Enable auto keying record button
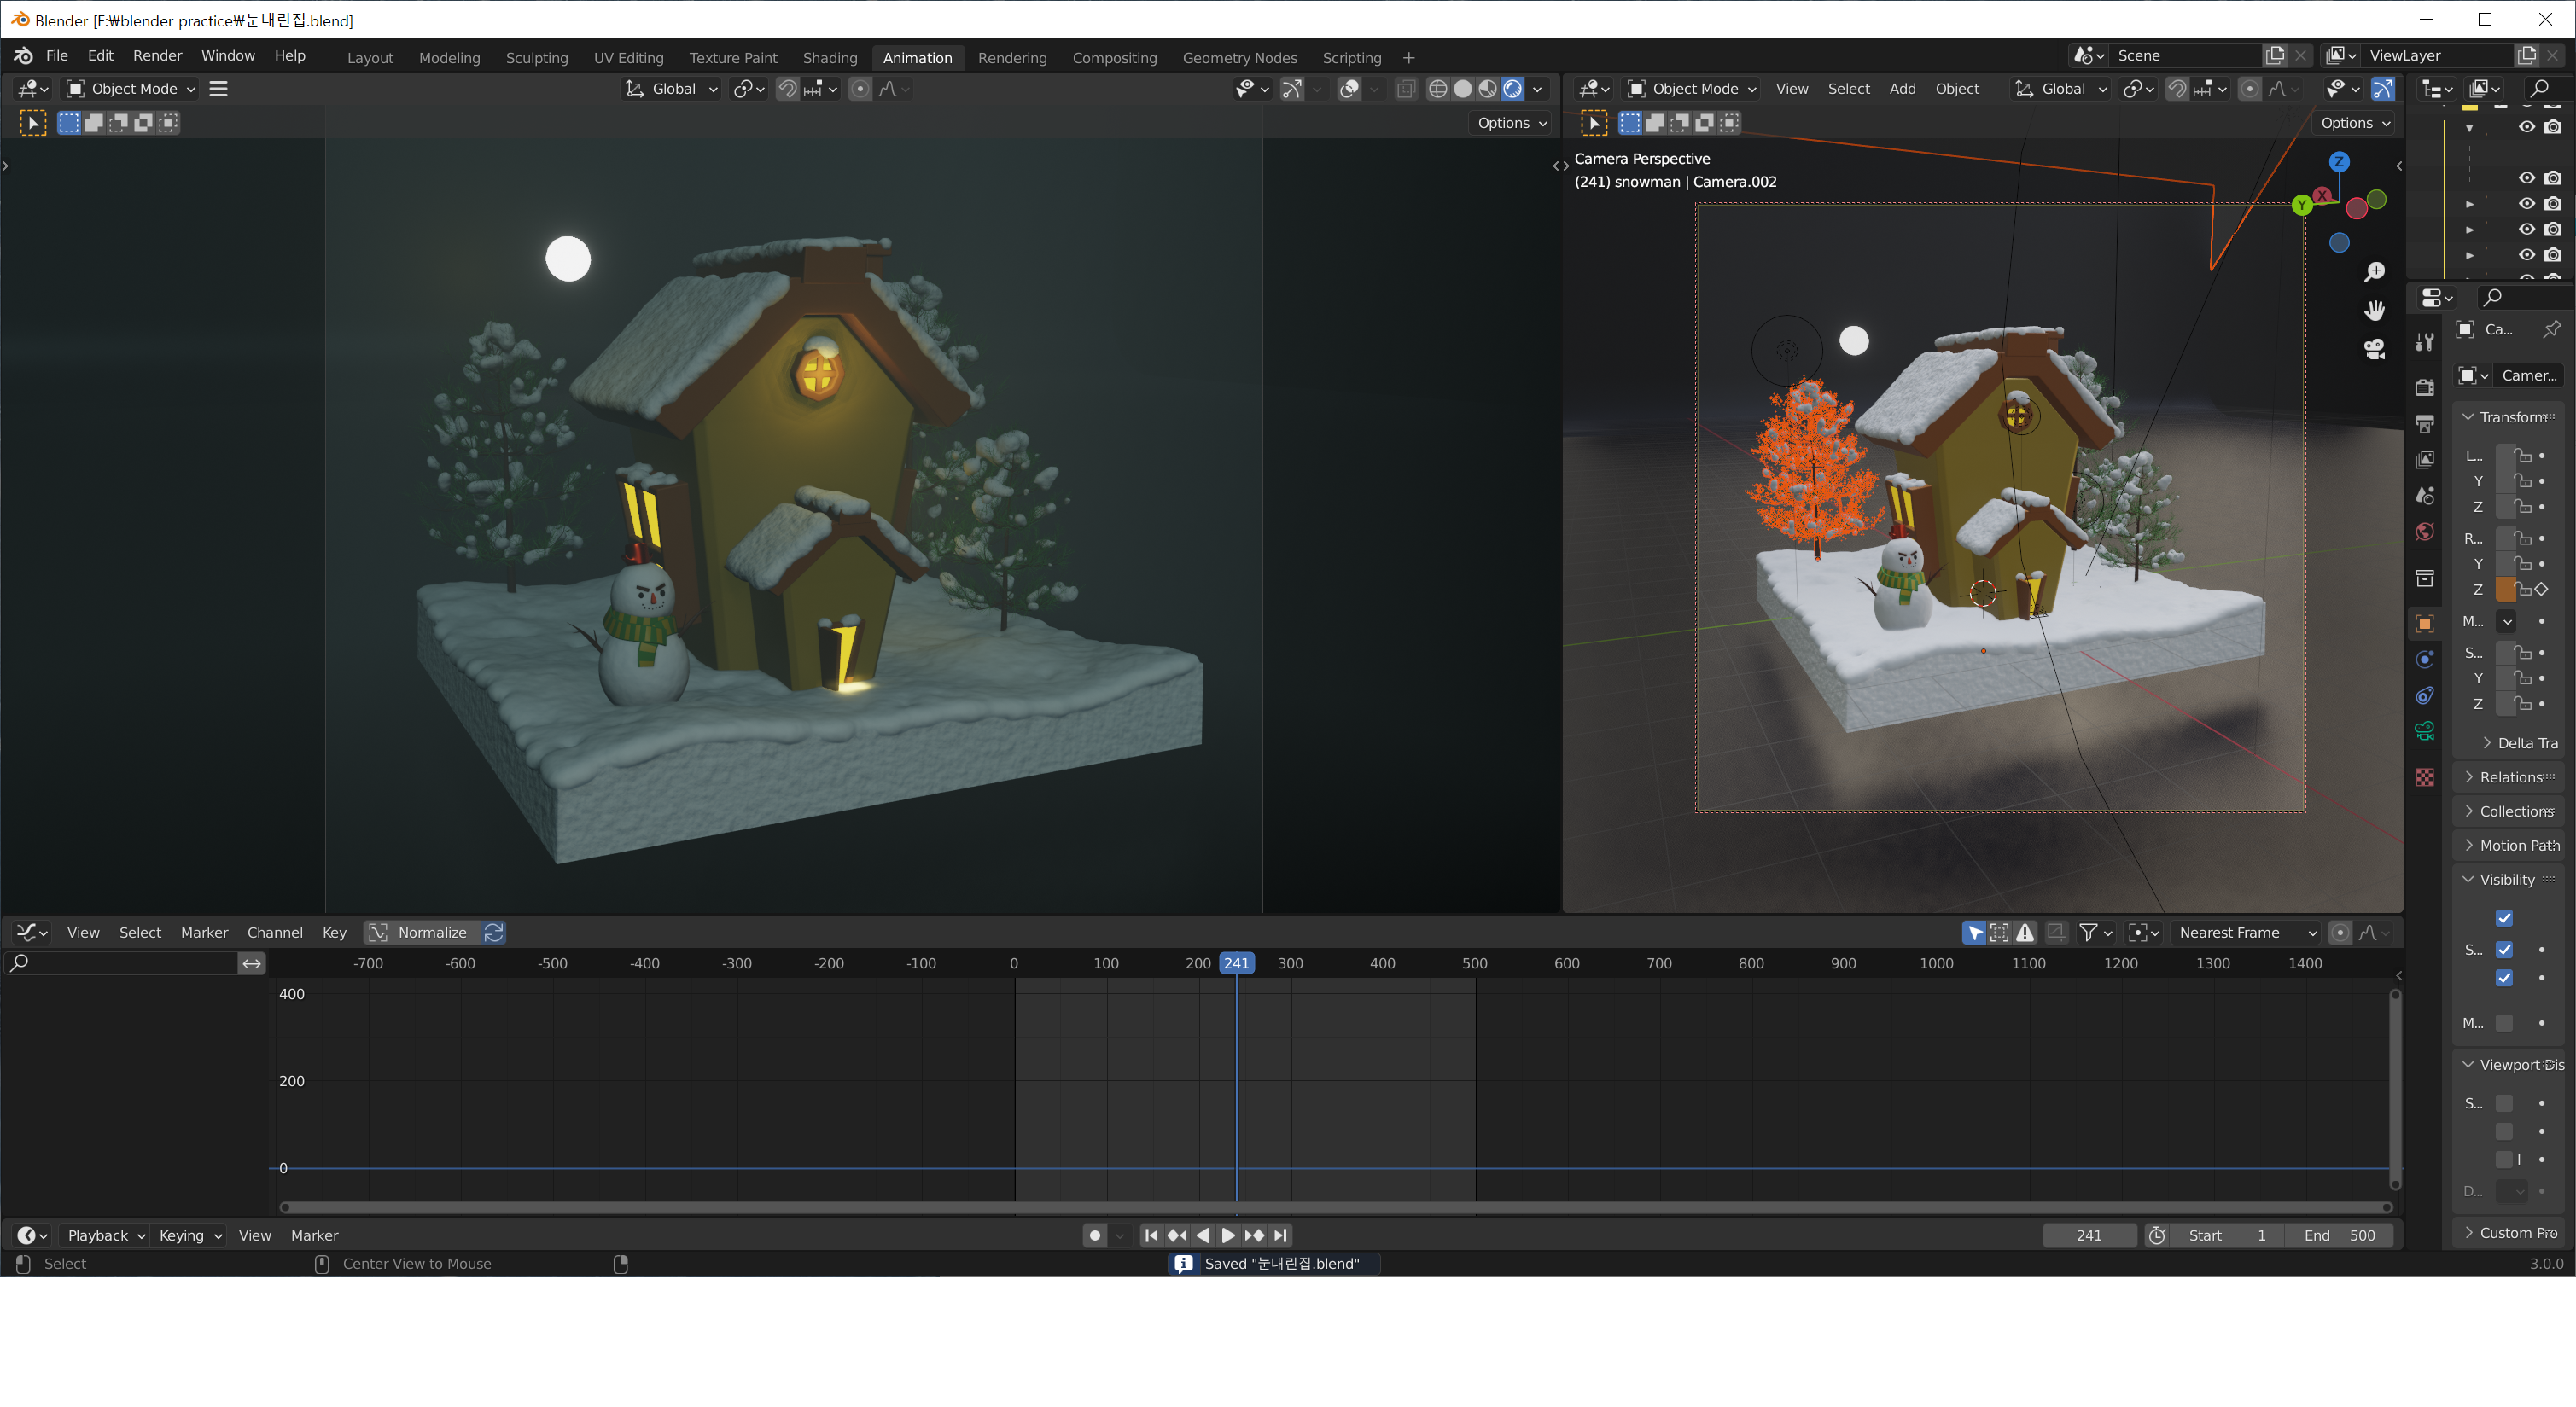Image resolution: width=2576 pixels, height=1407 pixels. tap(1095, 1235)
